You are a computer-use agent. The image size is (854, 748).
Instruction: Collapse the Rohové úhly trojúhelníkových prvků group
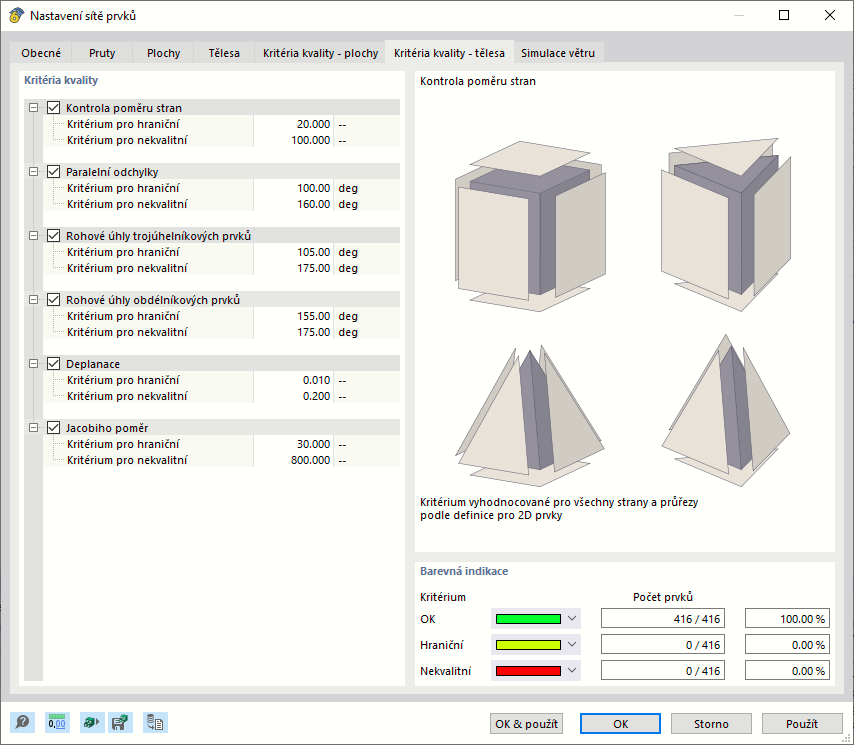tap(34, 235)
